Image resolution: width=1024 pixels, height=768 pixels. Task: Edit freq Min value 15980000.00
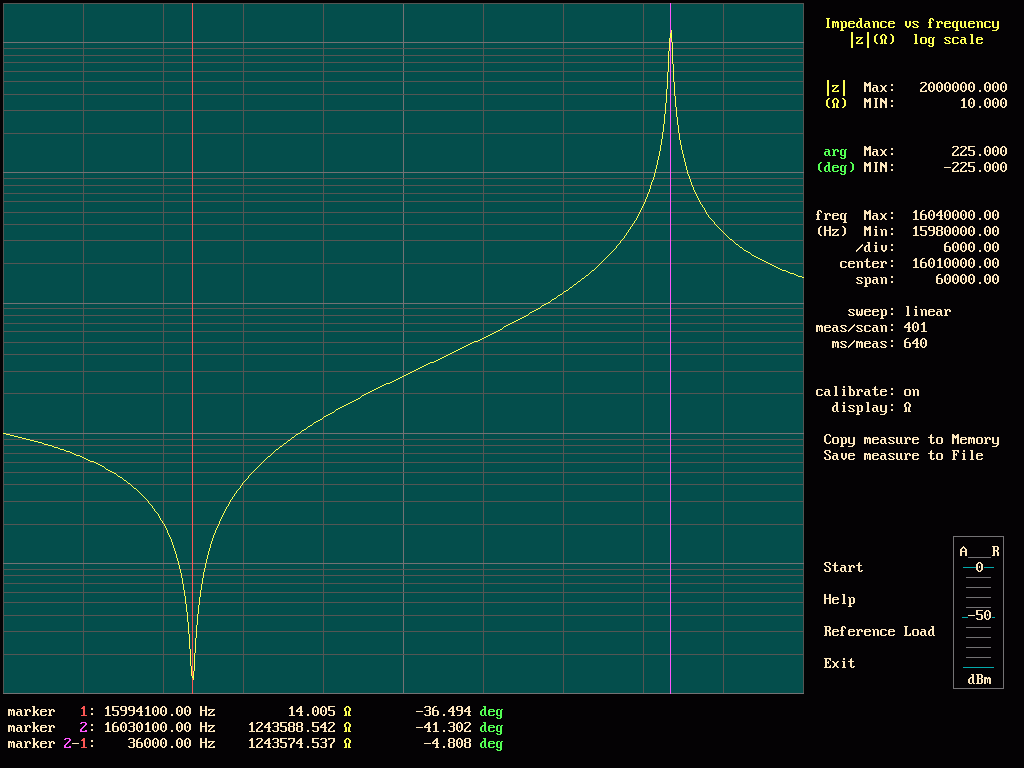pos(955,231)
